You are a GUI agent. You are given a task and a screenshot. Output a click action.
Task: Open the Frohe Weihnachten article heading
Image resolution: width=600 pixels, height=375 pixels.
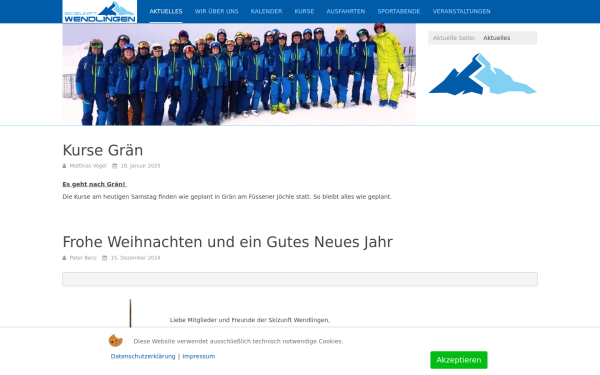point(227,242)
